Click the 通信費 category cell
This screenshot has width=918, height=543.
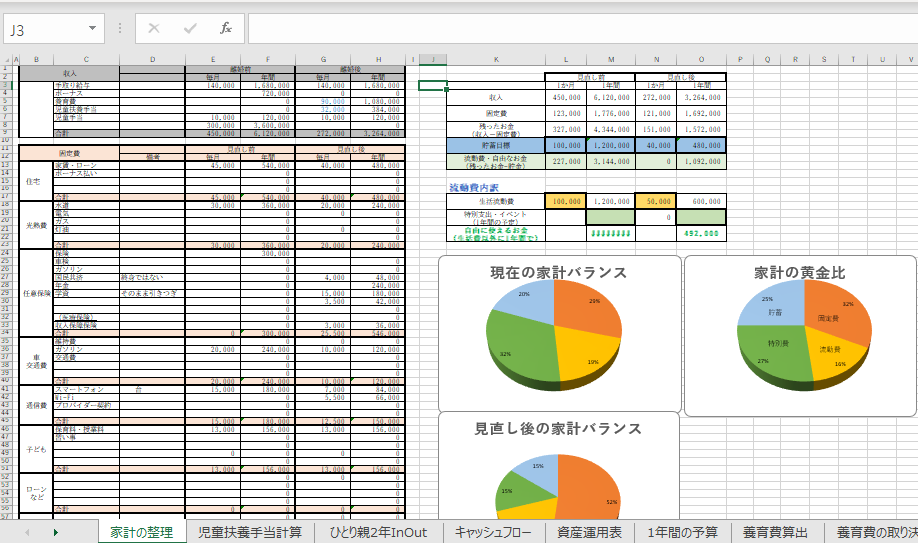coord(36,405)
